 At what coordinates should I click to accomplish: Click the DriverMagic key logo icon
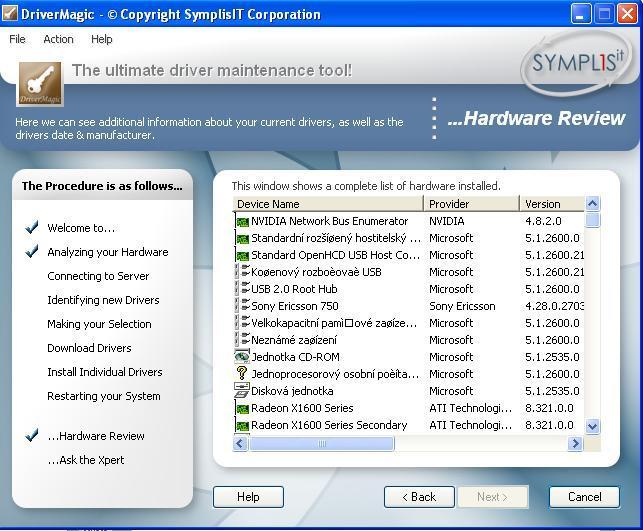(x=40, y=84)
